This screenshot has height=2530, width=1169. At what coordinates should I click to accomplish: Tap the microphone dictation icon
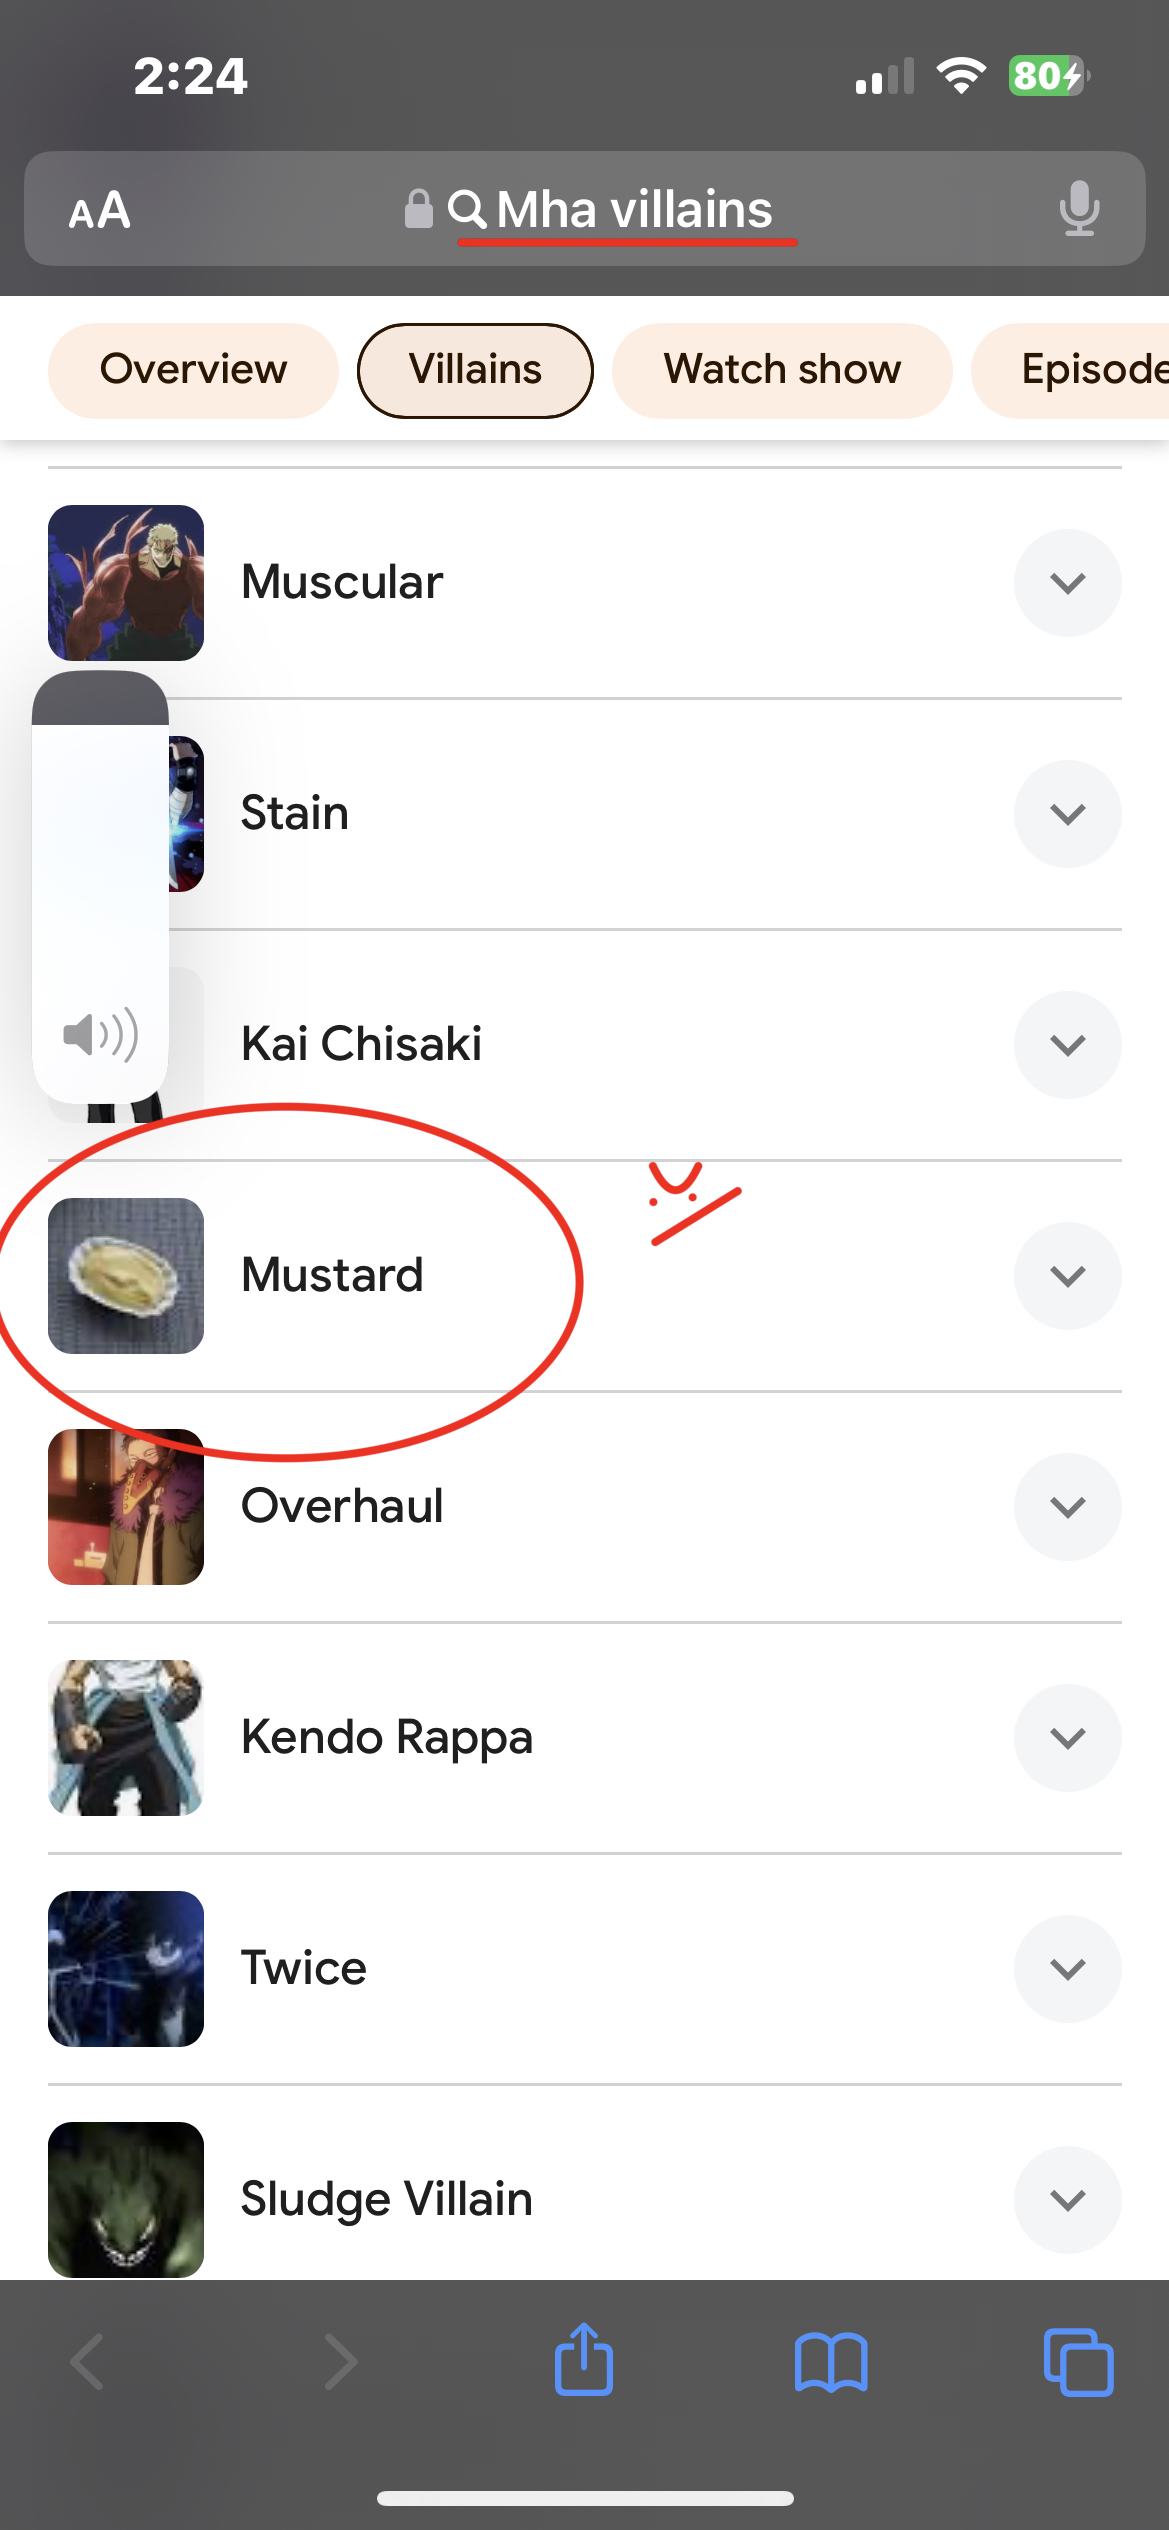click(1079, 209)
